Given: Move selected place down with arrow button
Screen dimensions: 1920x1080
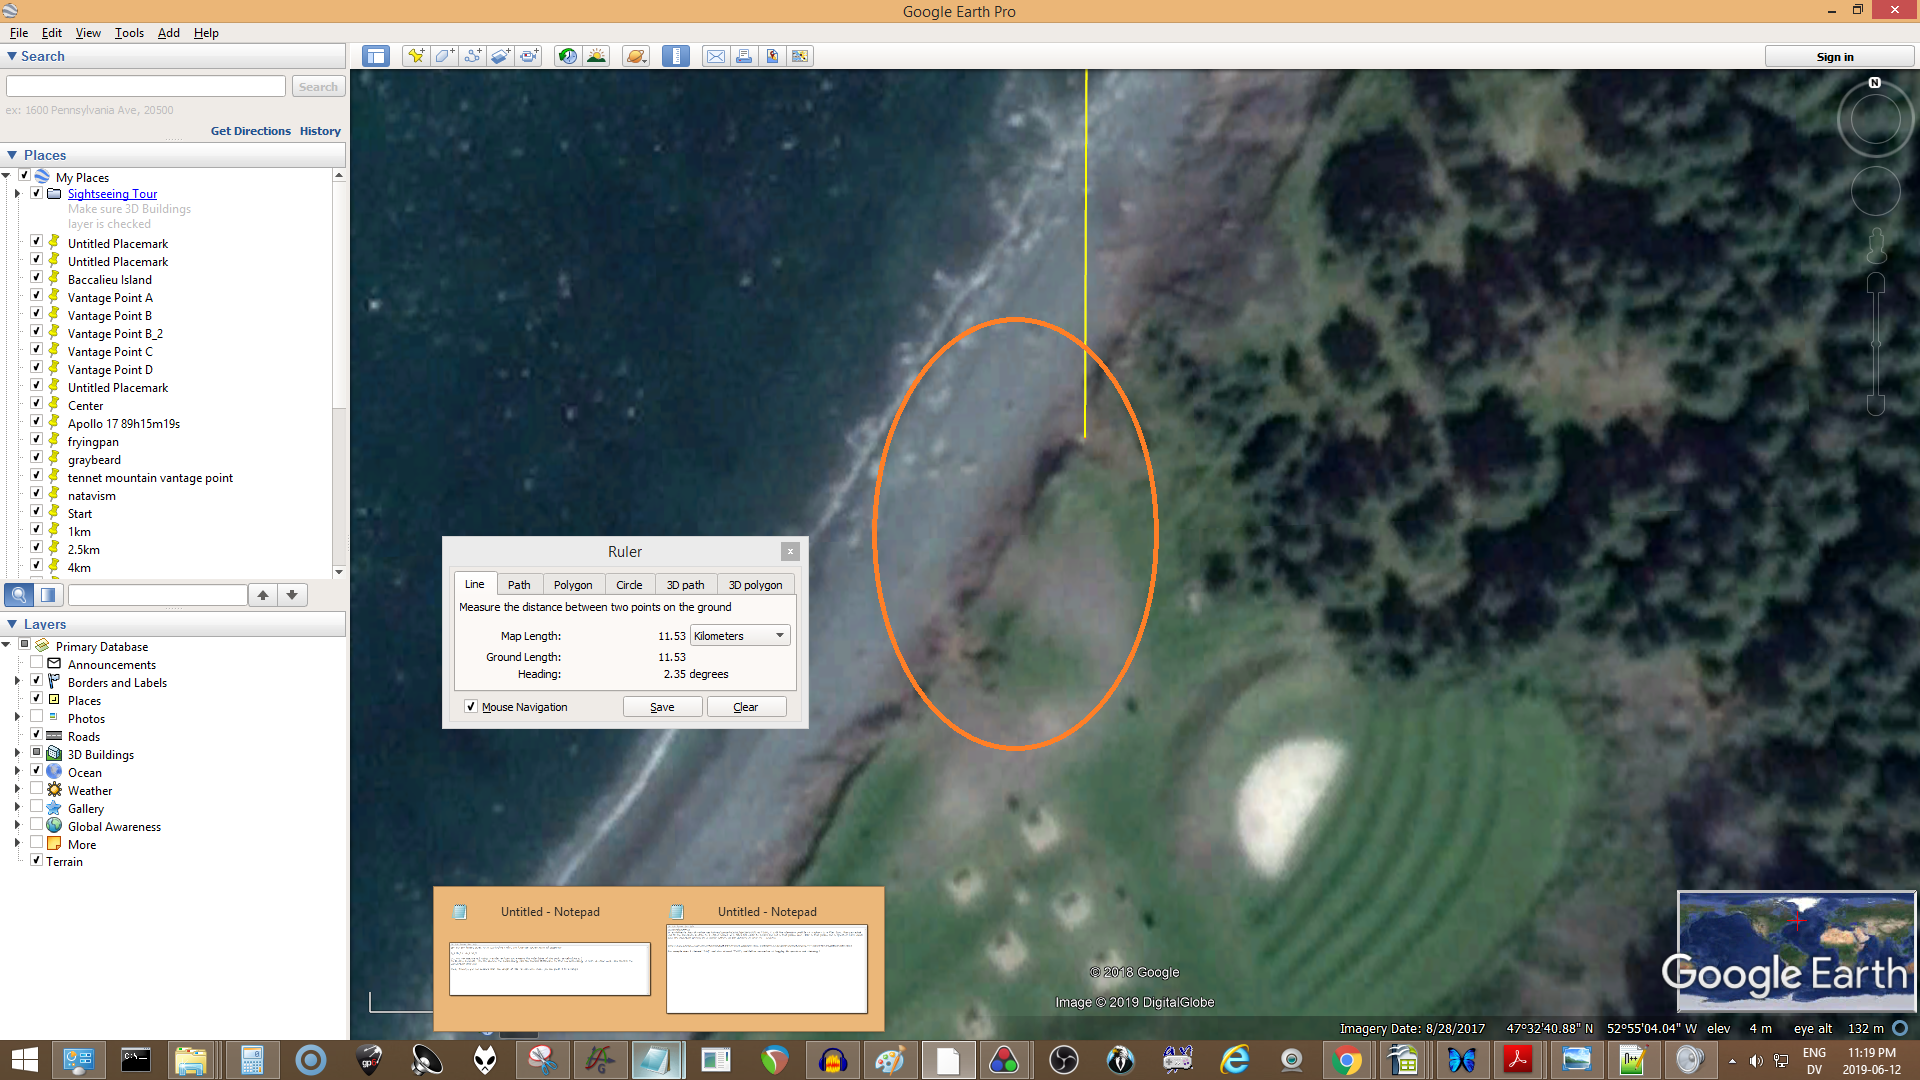Looking at the screenshot, I should (292, 595).
